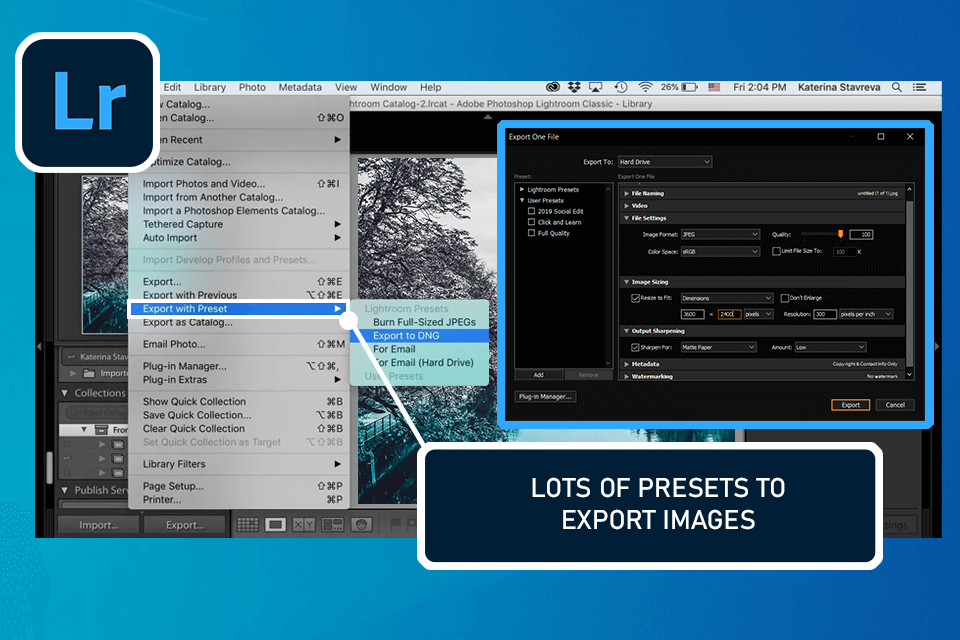Switch to Compare (XY) view

click(304, 525)
